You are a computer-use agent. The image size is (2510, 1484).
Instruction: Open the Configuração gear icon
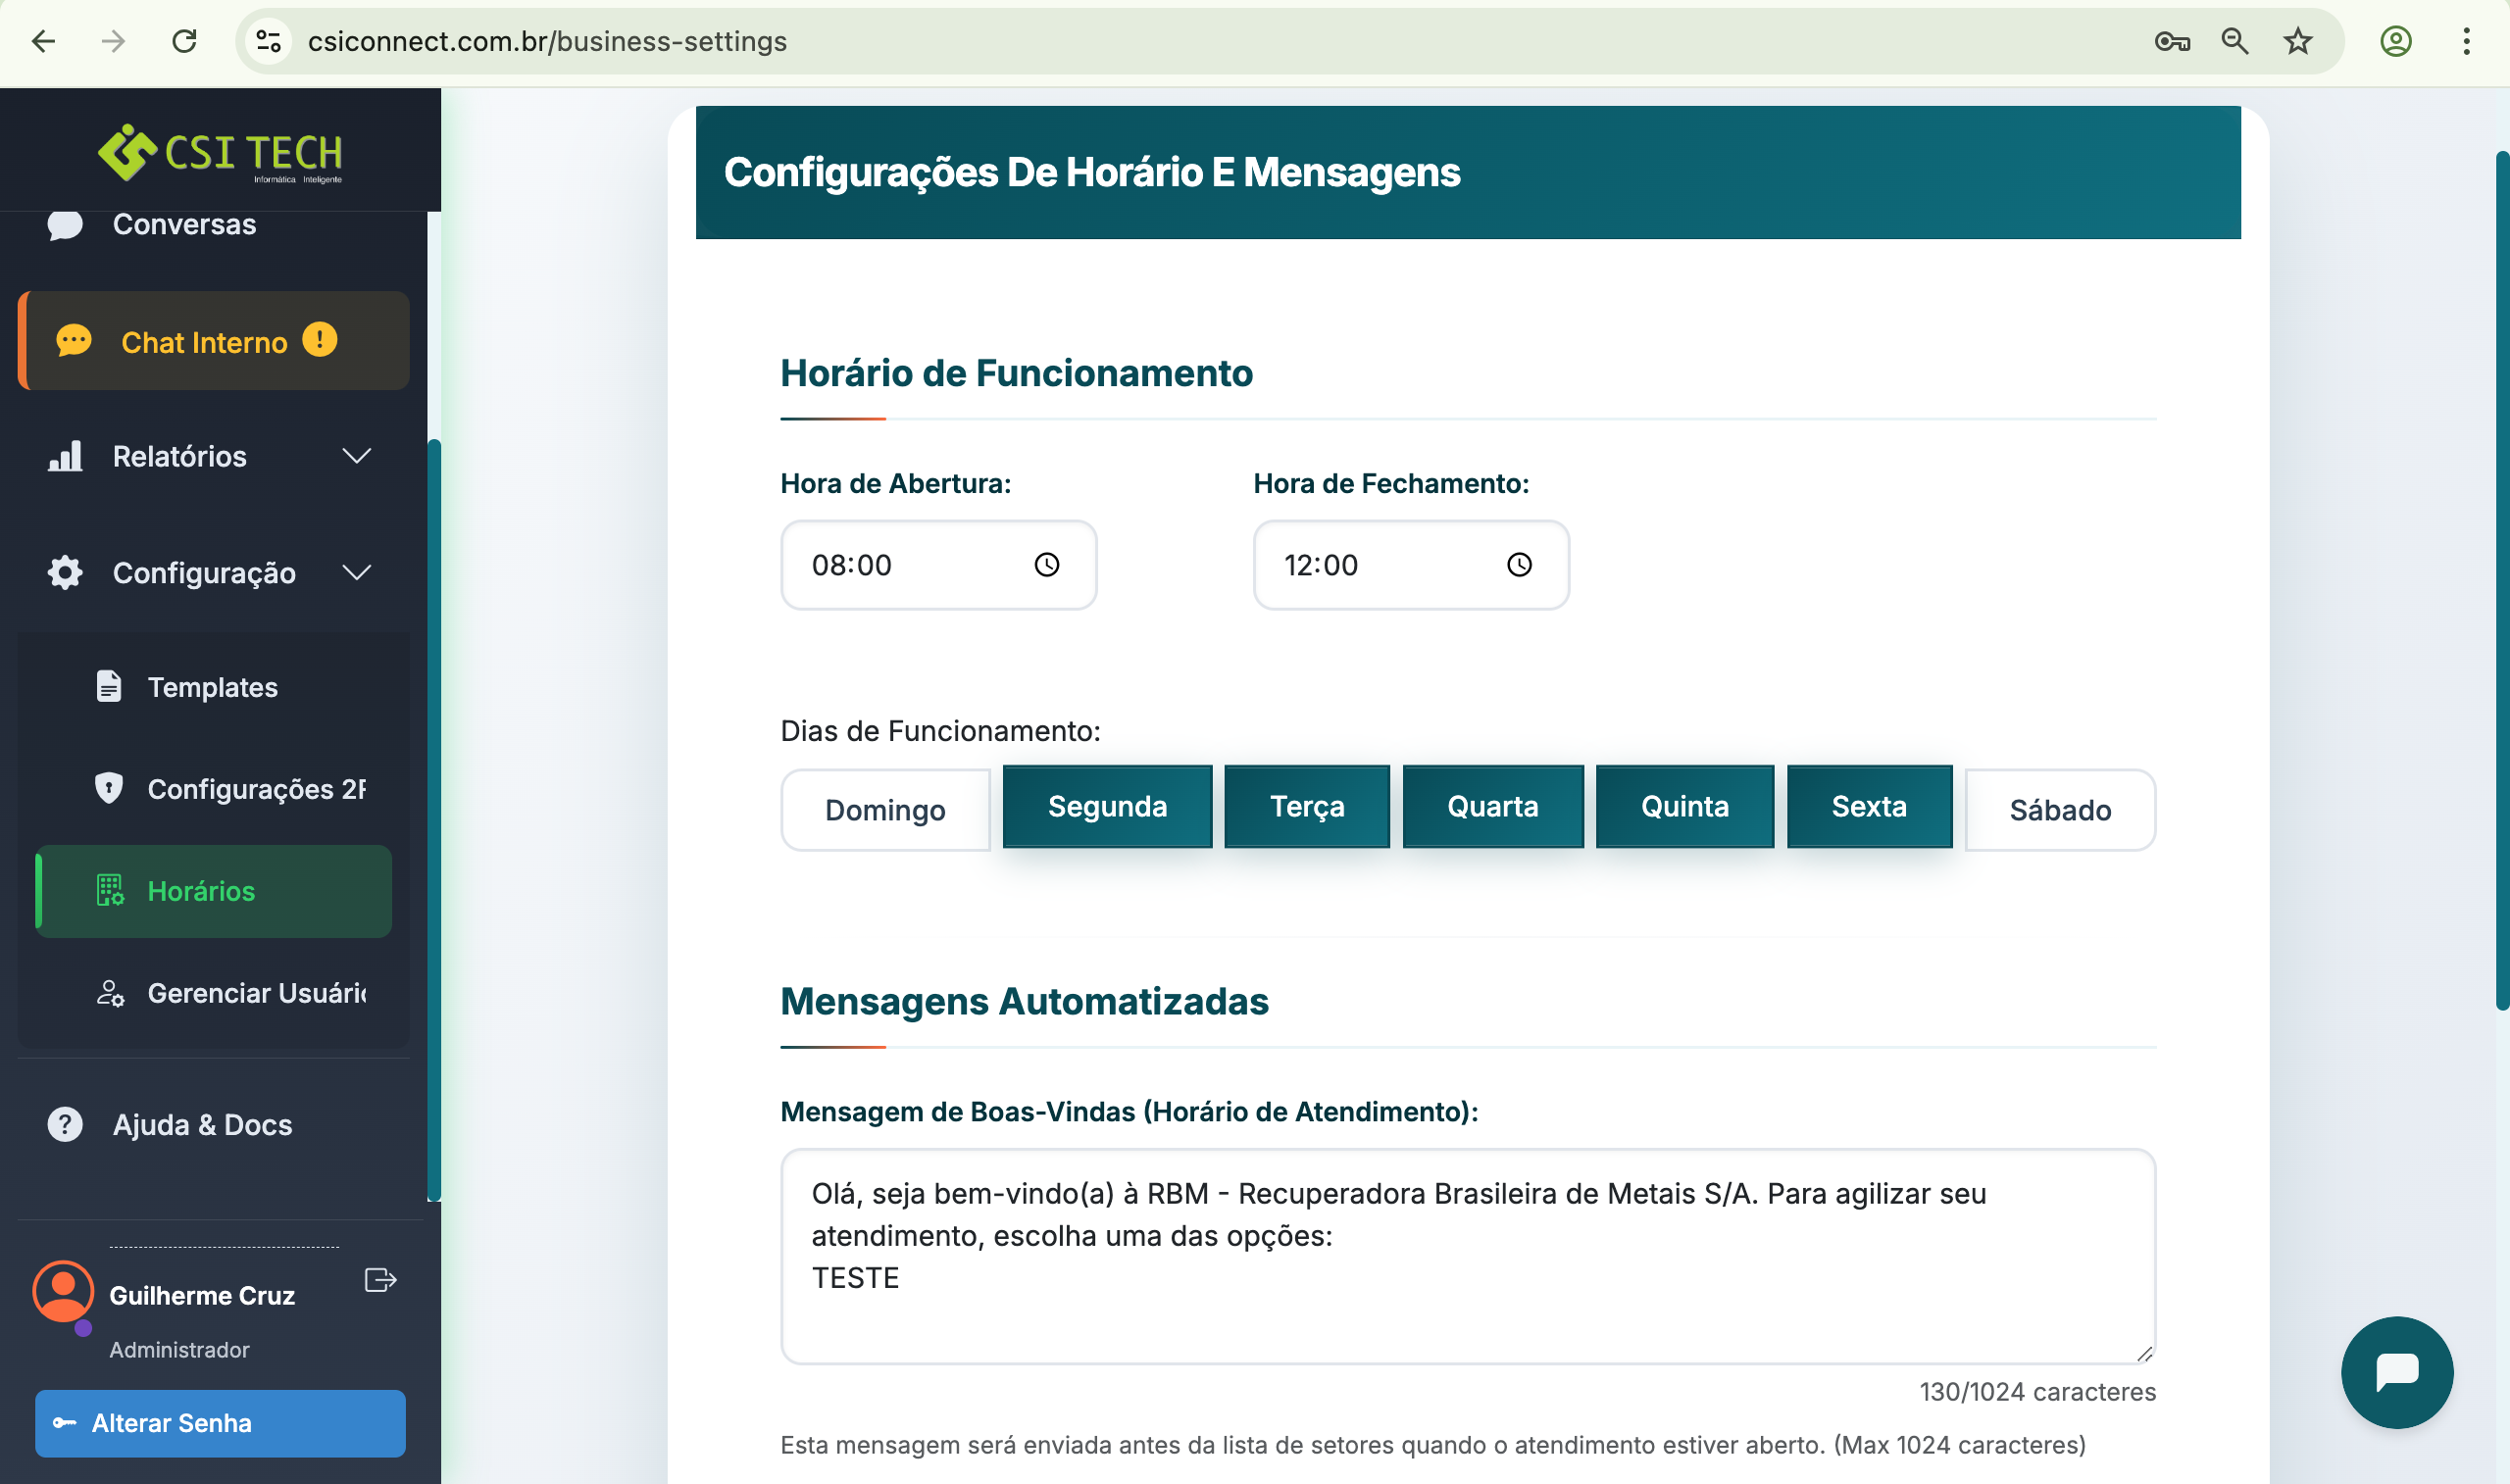[64, 572]
